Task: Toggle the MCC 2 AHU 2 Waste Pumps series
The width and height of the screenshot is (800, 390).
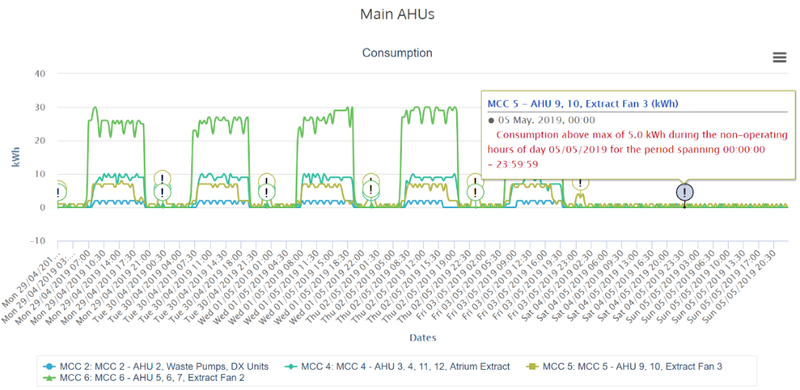Action: click(x=156, y=367)
